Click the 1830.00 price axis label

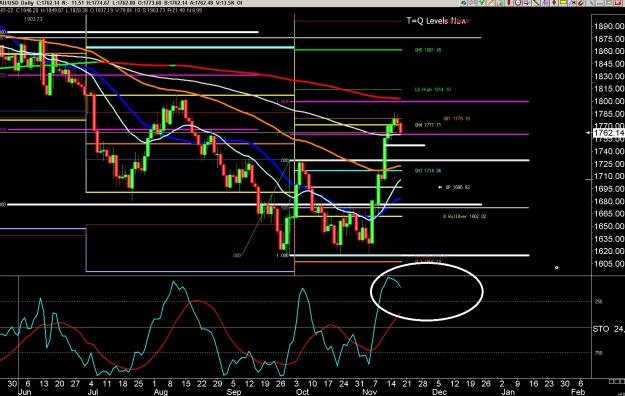click(x=609, y=76)
